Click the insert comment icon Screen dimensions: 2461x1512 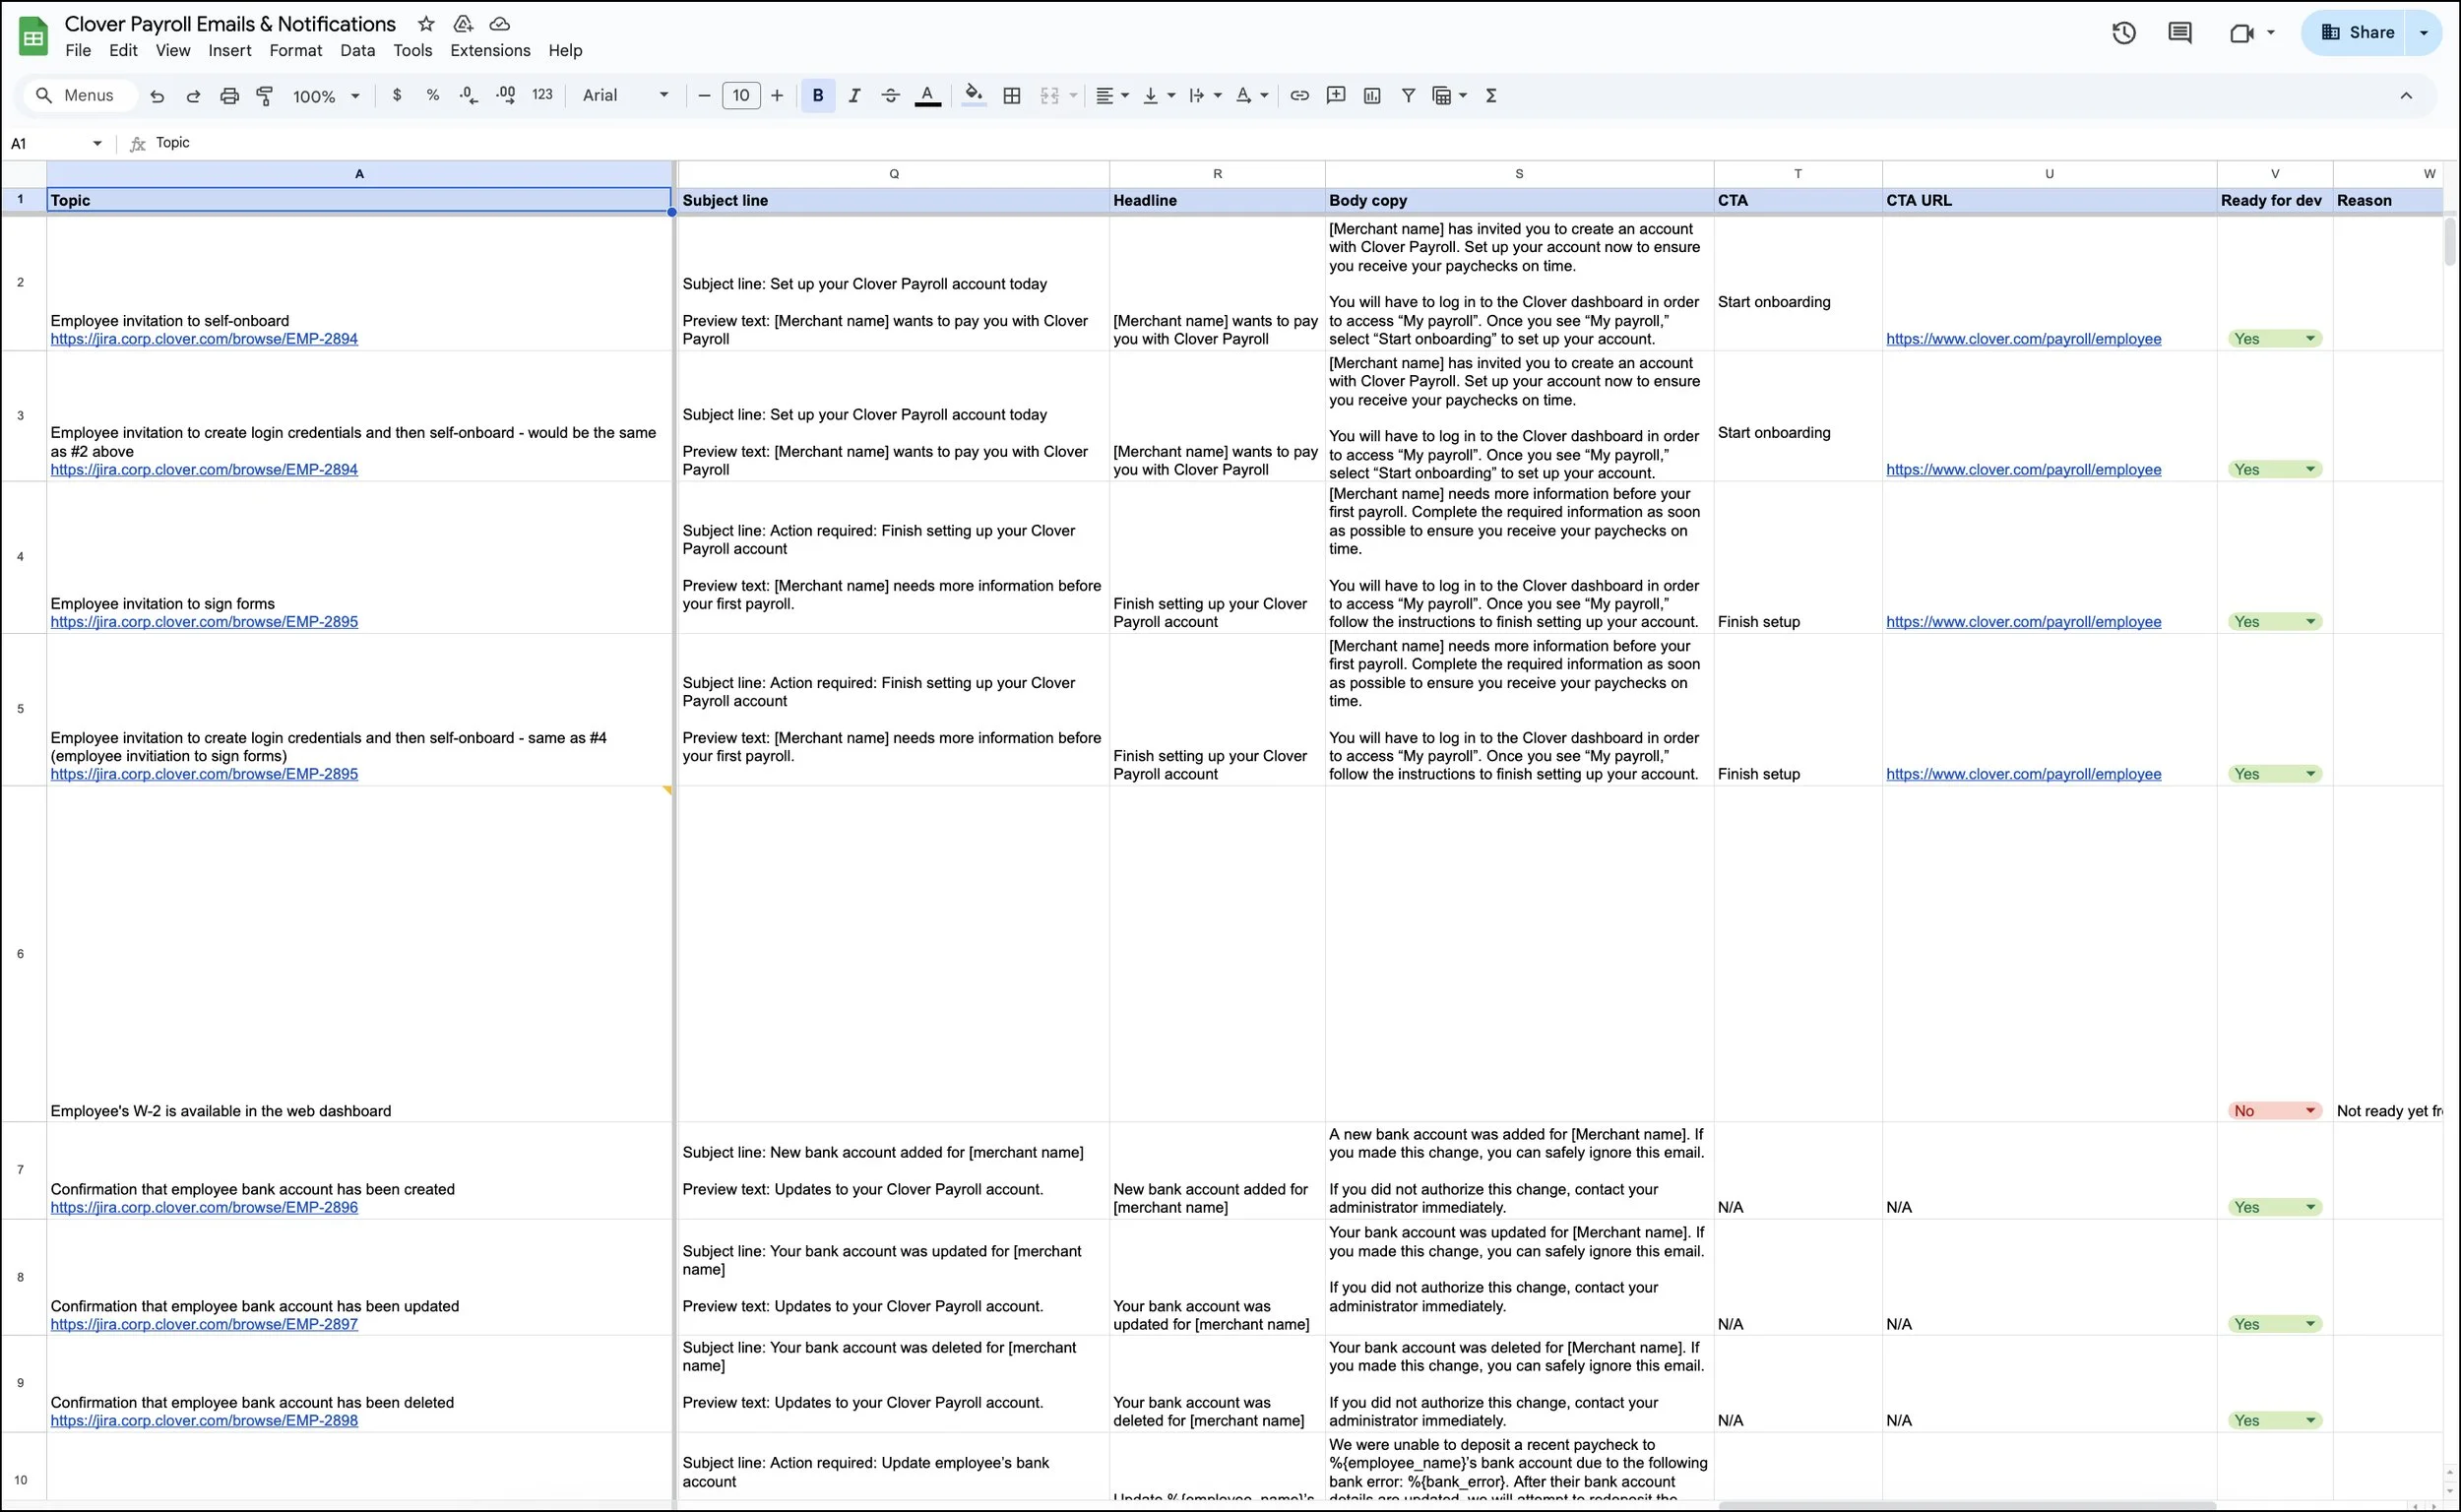click(1335, 96)
